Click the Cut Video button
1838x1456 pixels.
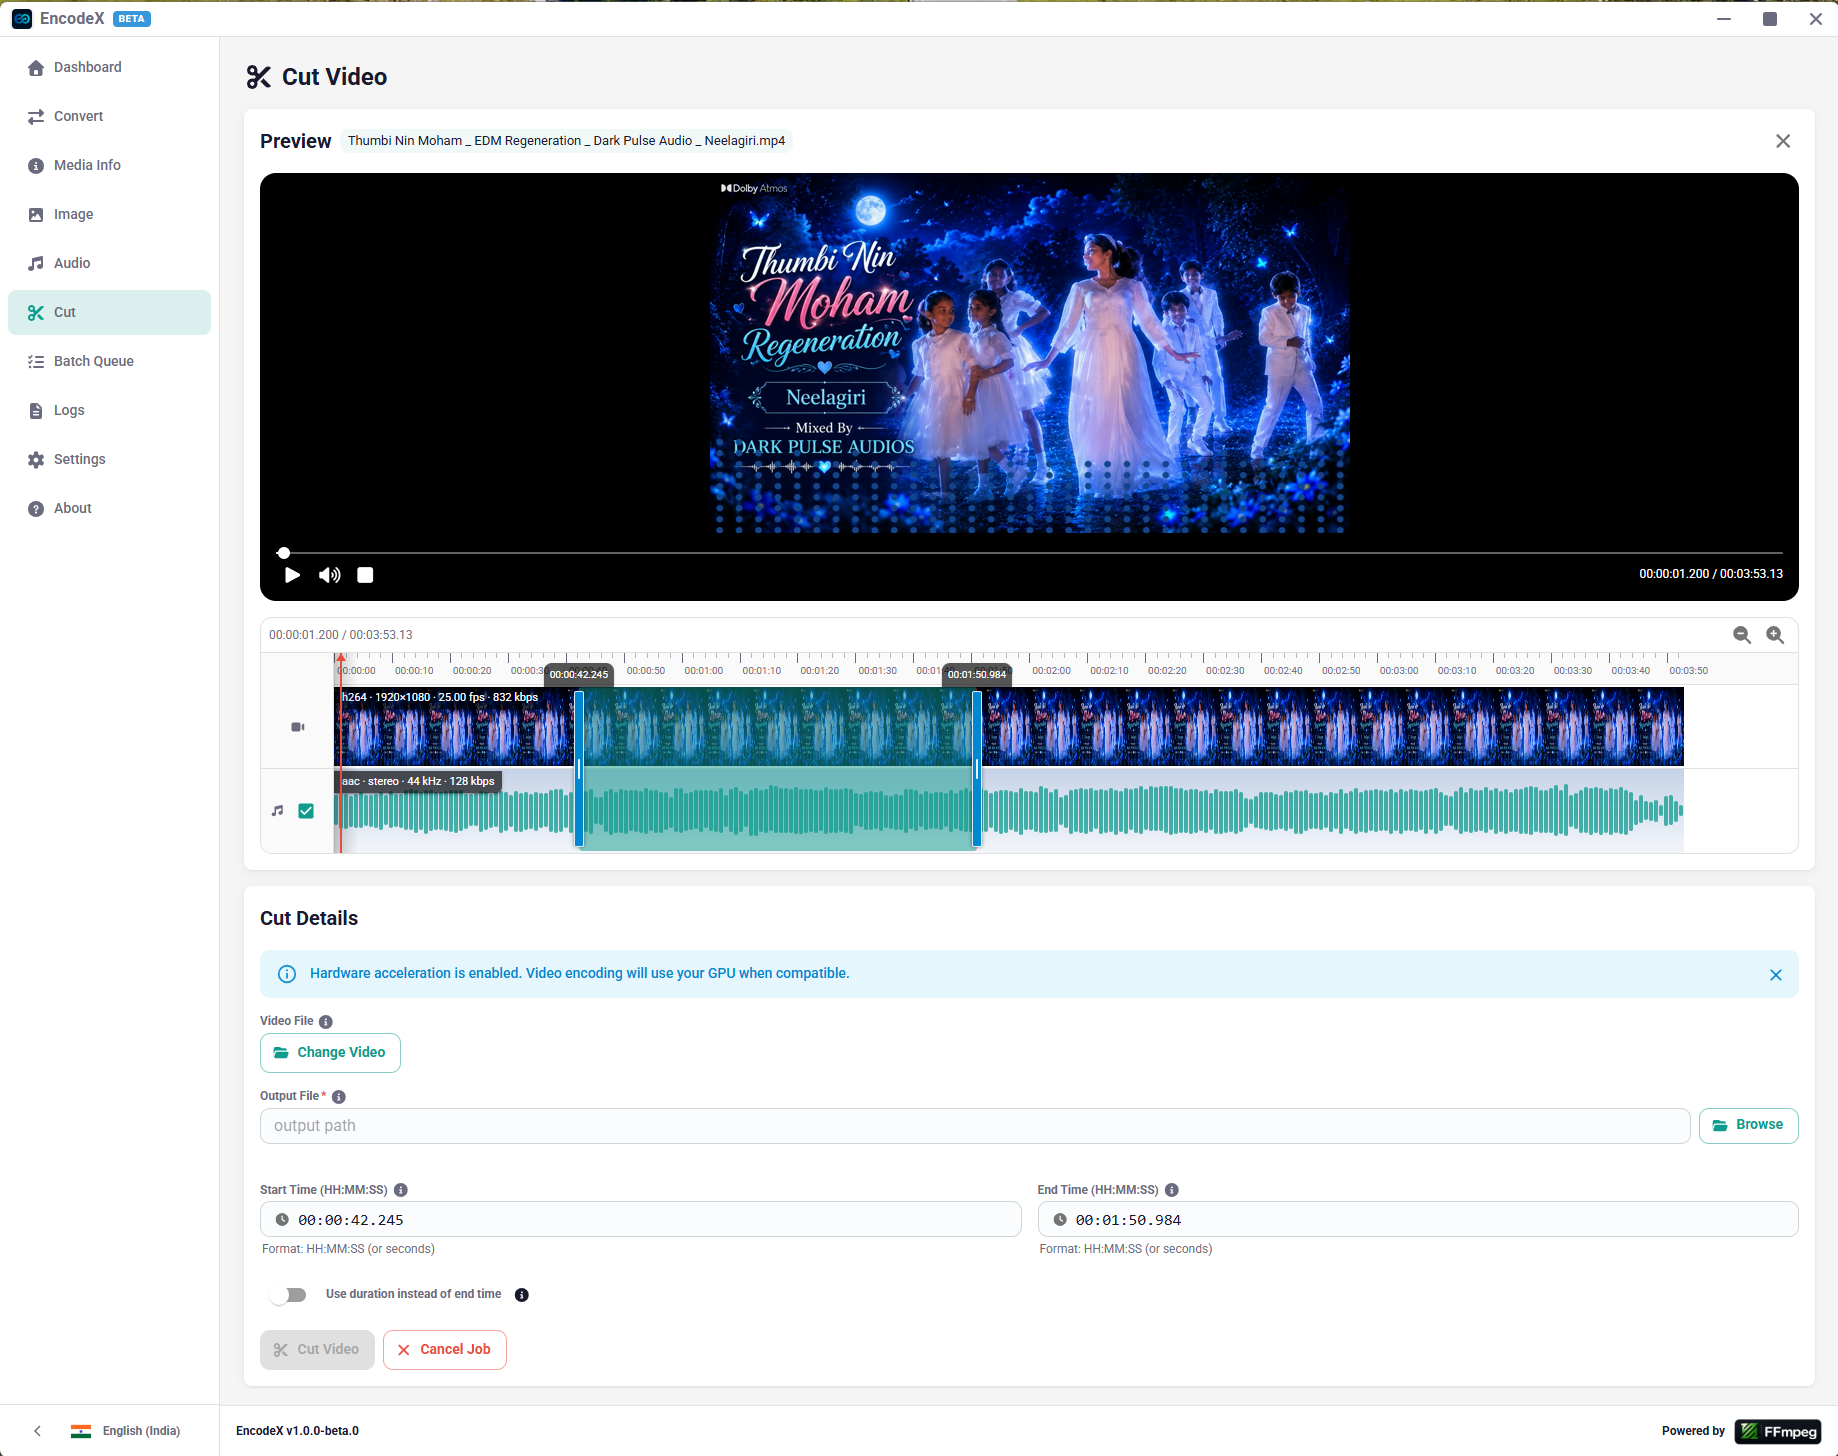tap(317, 1350)
